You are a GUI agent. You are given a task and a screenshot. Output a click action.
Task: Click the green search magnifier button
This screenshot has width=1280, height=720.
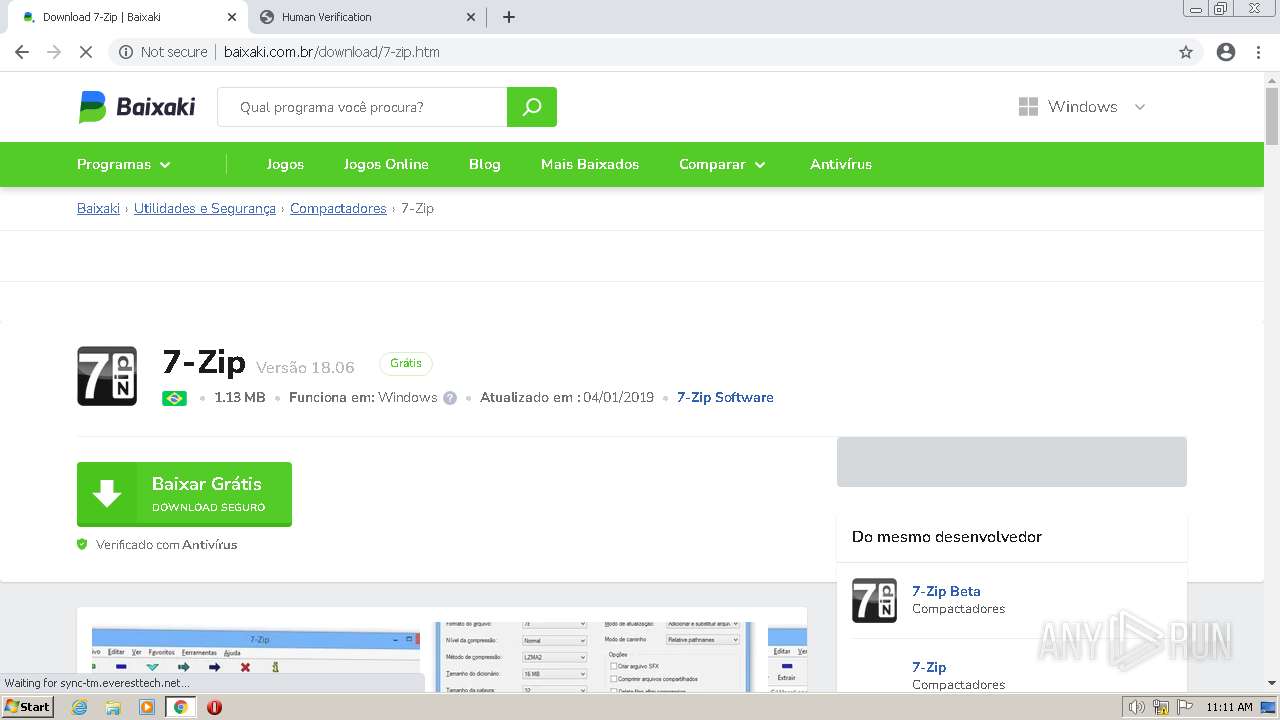coord(532,107)
